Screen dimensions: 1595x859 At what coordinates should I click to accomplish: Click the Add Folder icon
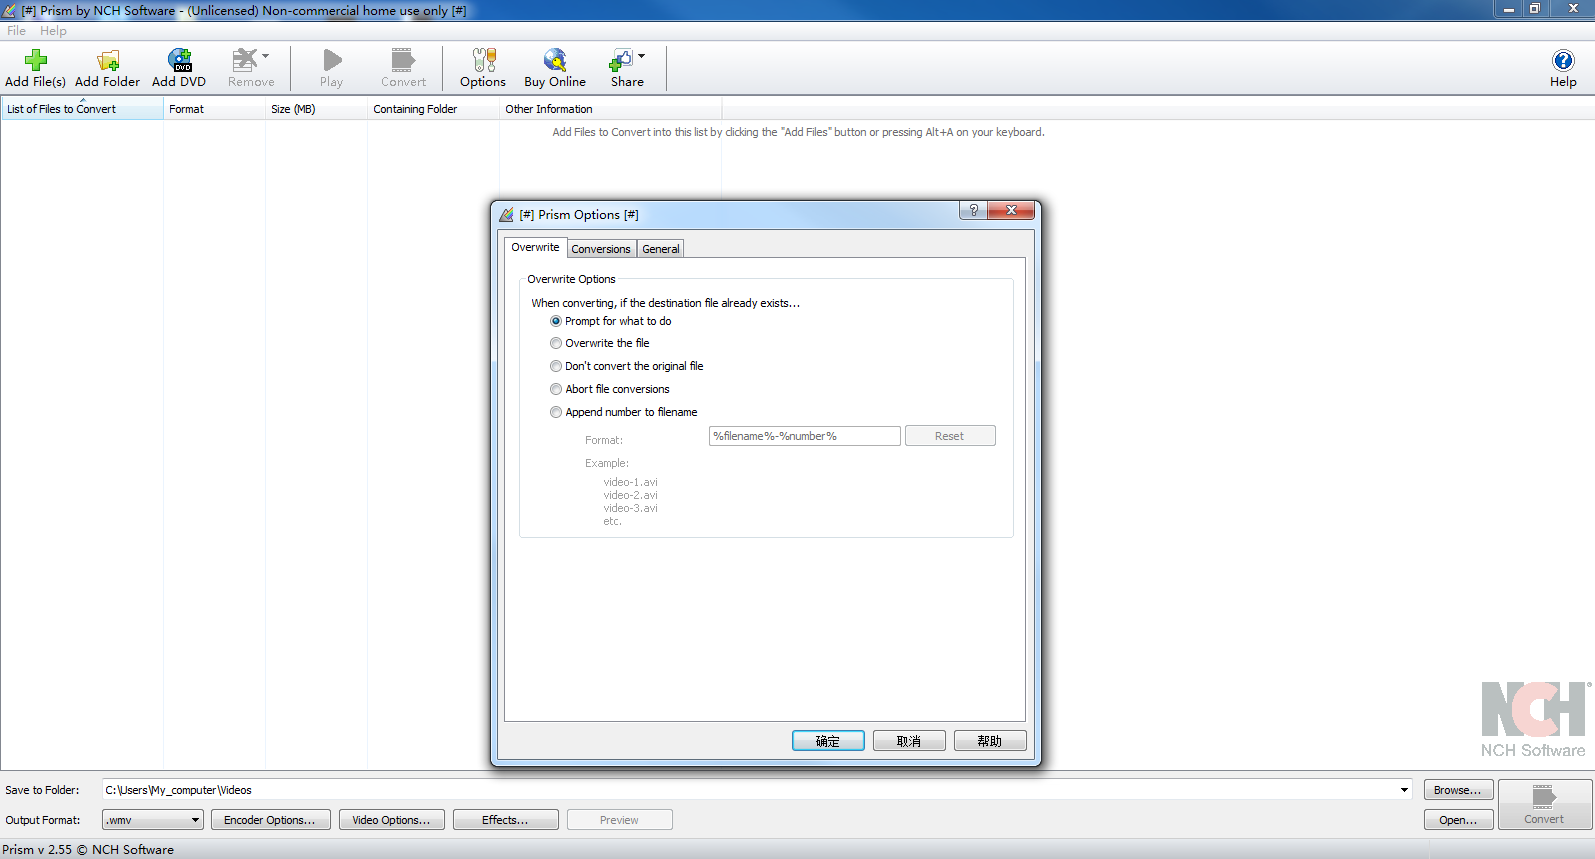pyautogui.click(x=107, y=61)
